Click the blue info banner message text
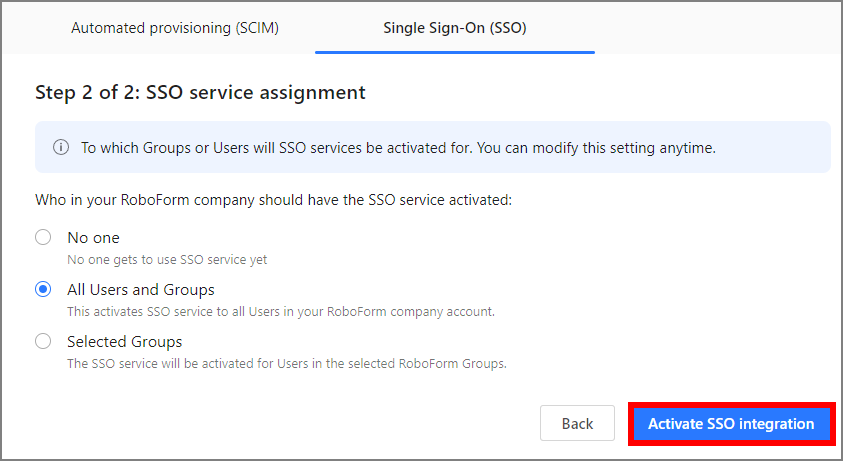The height and width of the screenshot is (461, 843). pyautogui.click(x=398, y=148)
